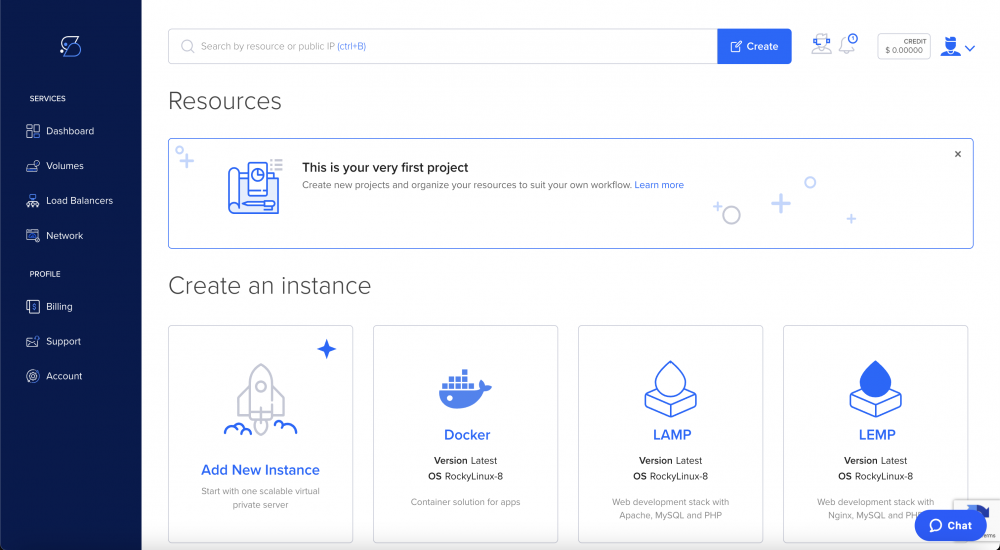The width and height of the screenshot is (1000, 550).
Task: Click the user avatar icon
Action: tap(950, 47)
